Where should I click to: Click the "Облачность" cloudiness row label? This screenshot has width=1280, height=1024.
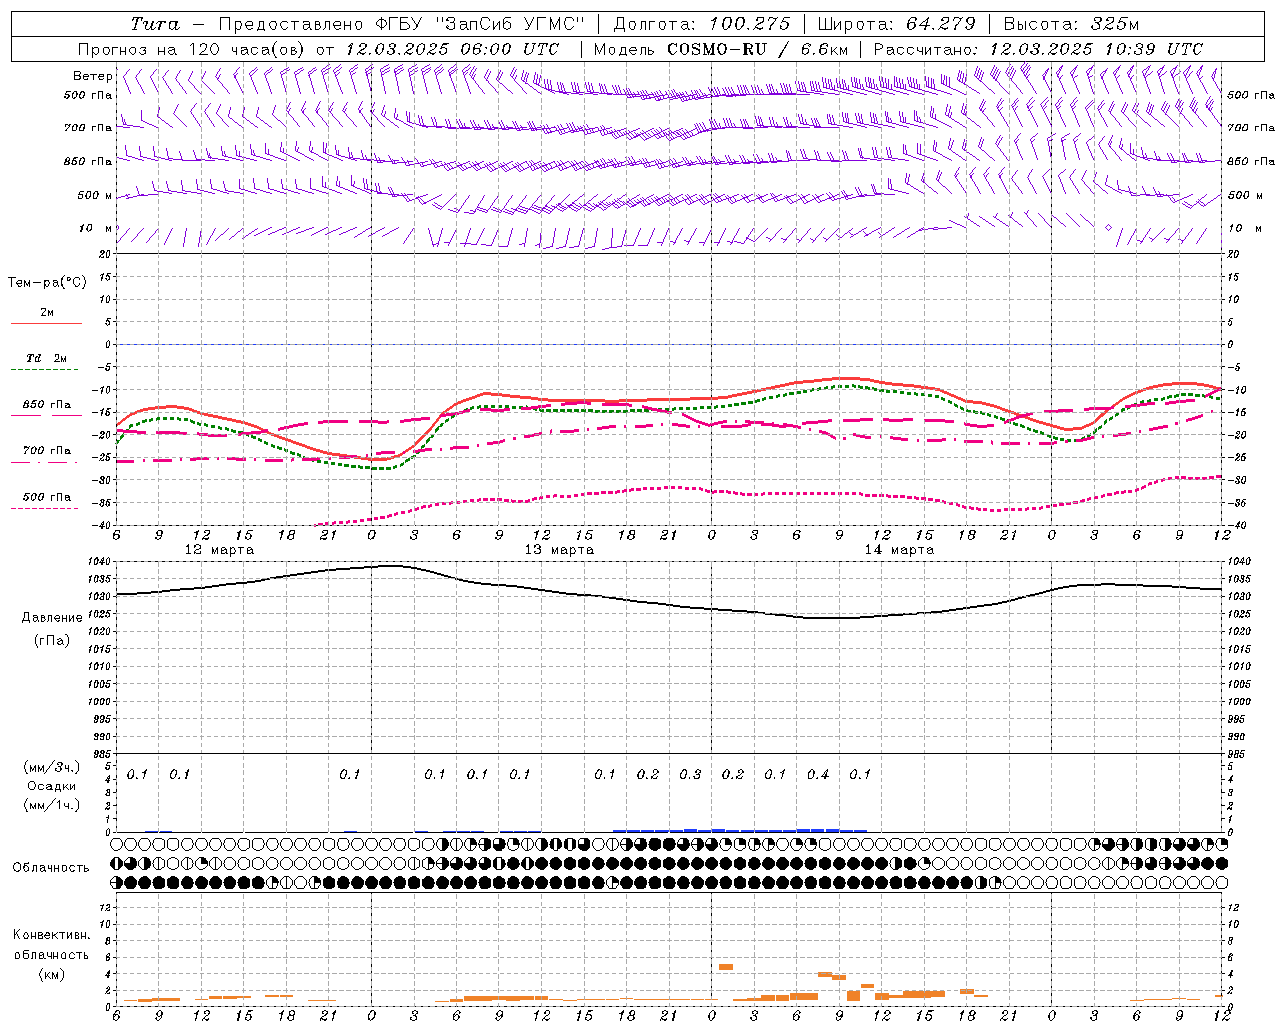[51, 867]
